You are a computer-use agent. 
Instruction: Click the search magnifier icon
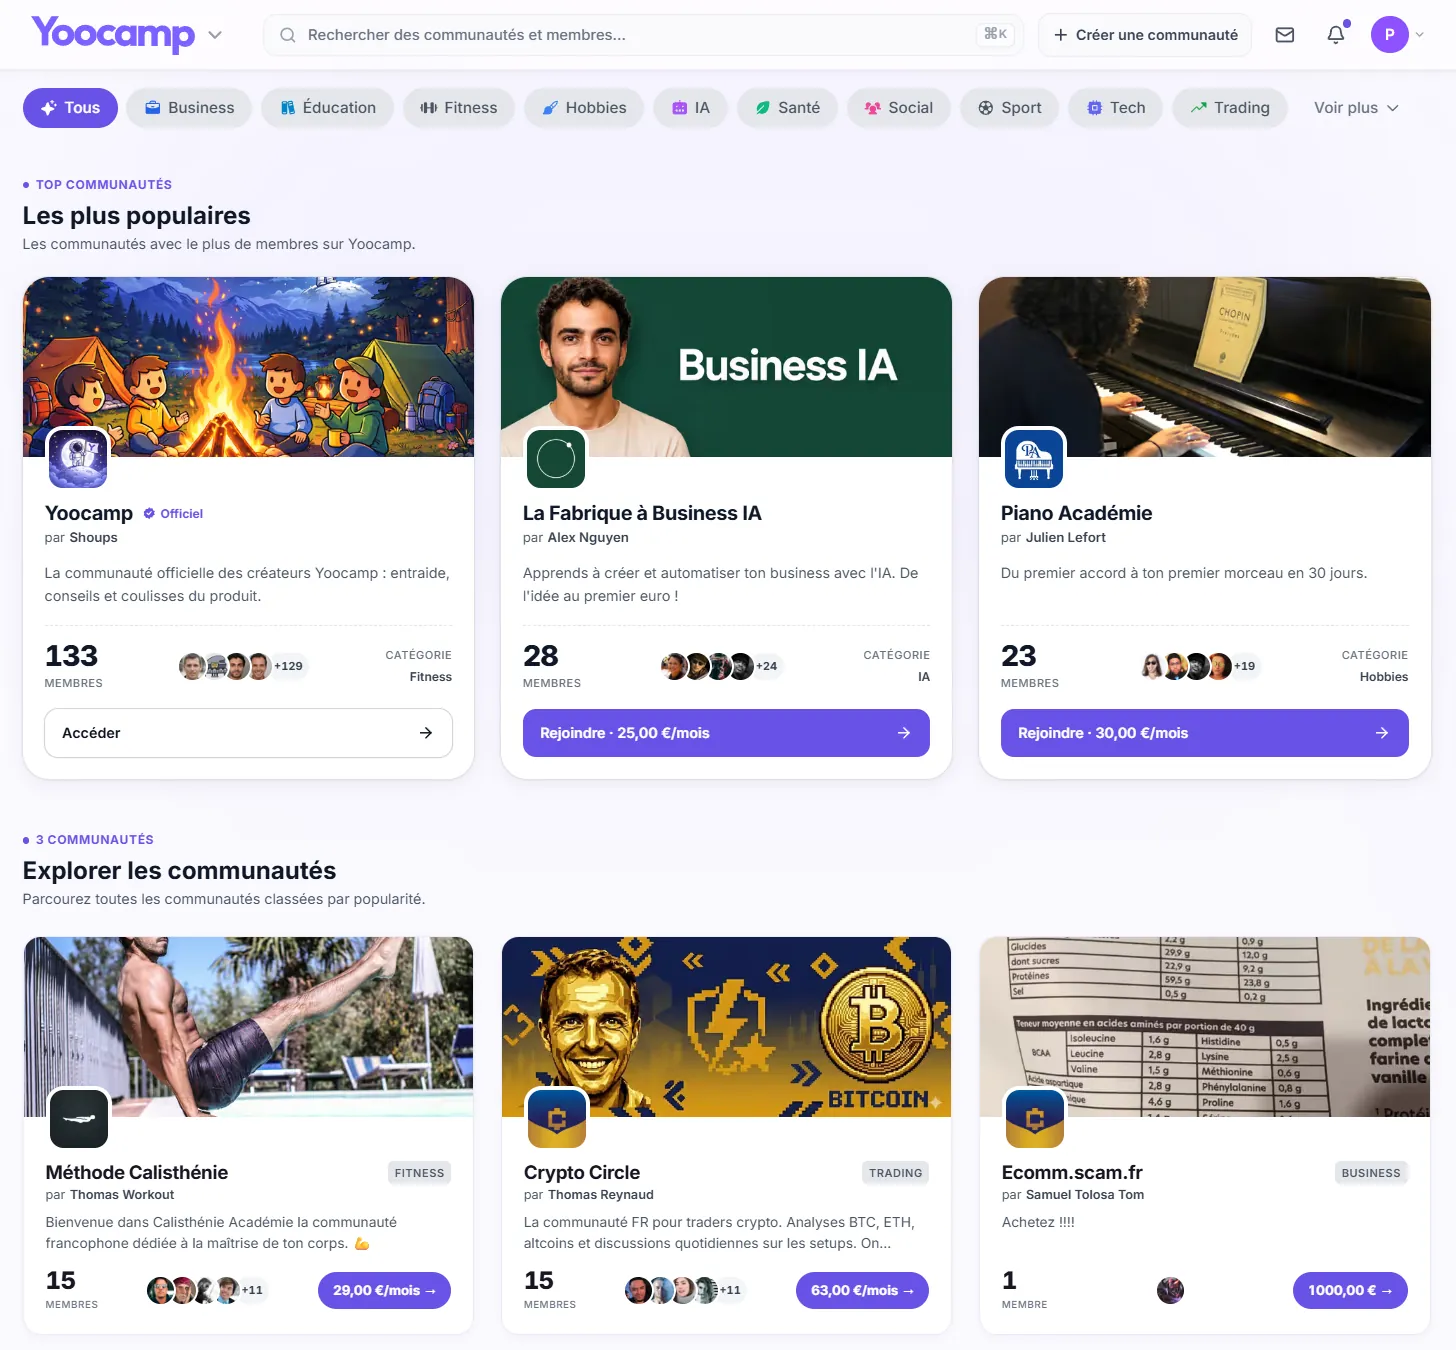coord(287,35)
